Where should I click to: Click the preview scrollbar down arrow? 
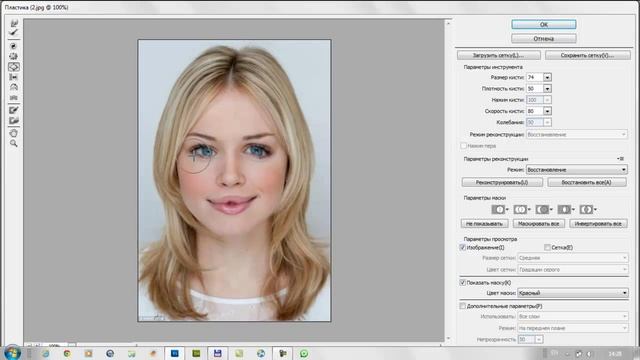tap(448, 338)
